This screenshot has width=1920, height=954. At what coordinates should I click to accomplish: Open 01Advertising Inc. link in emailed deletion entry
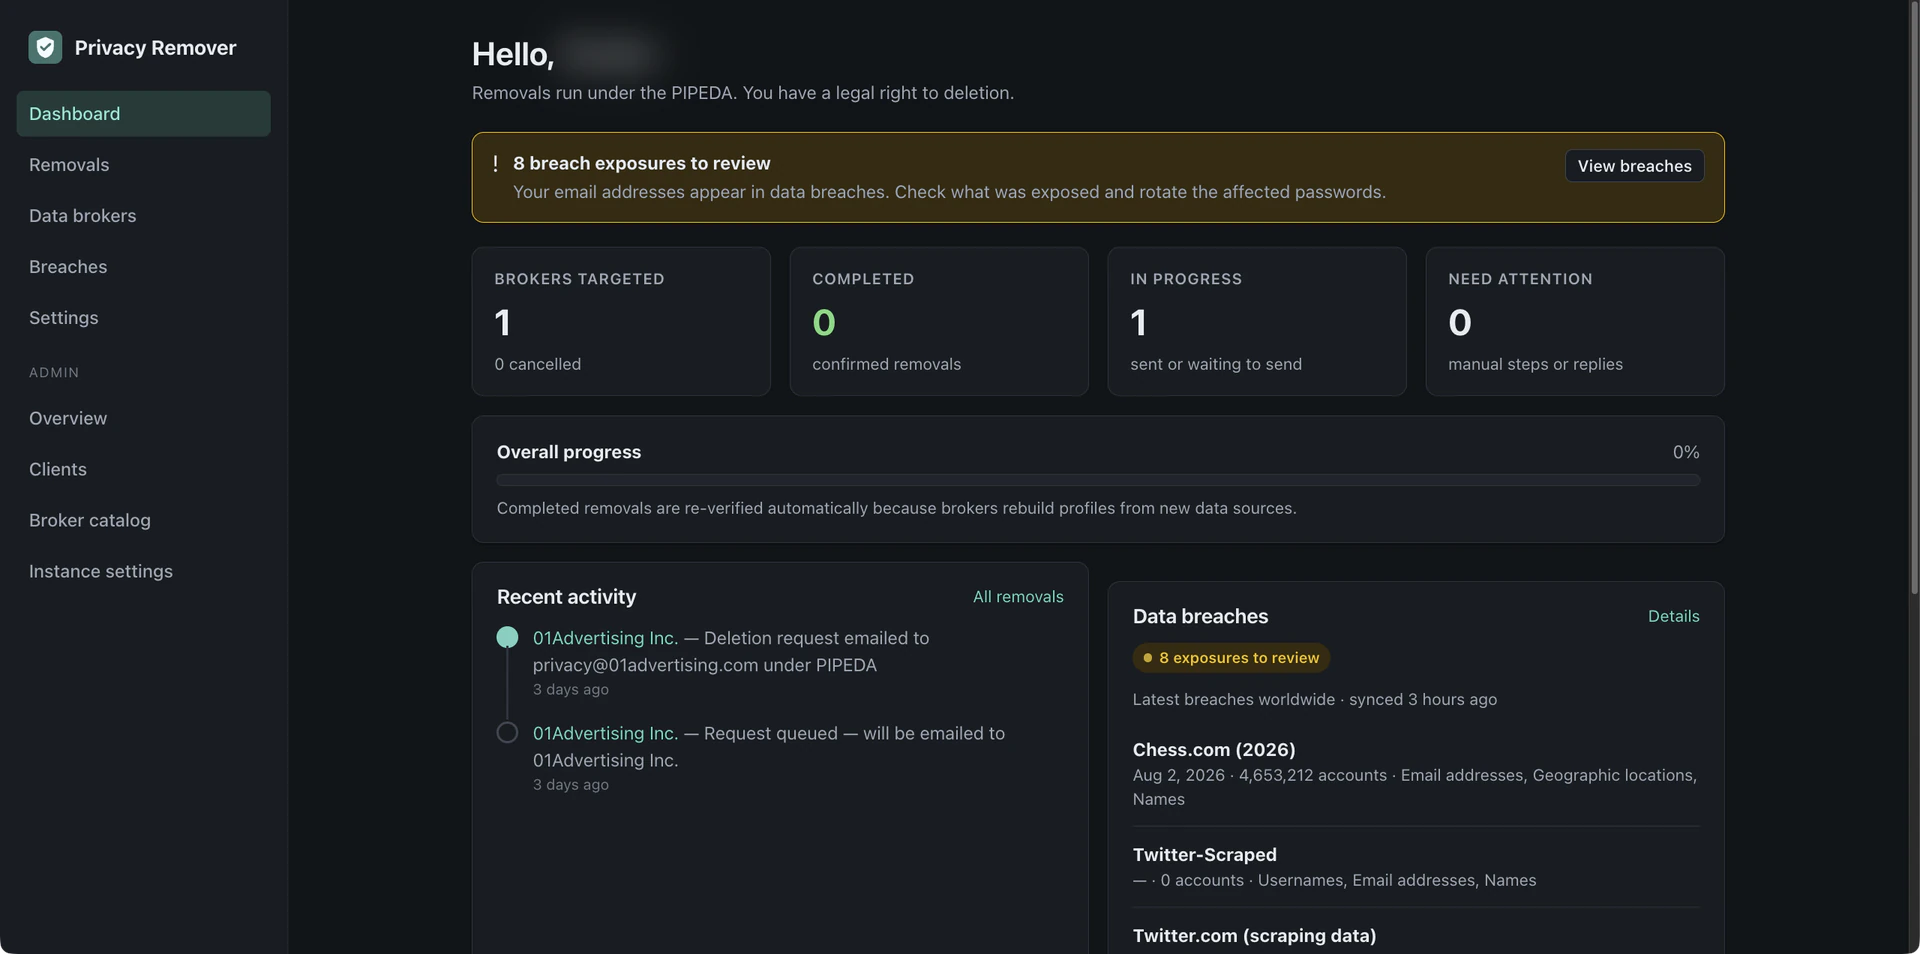[x=605, y=638]
